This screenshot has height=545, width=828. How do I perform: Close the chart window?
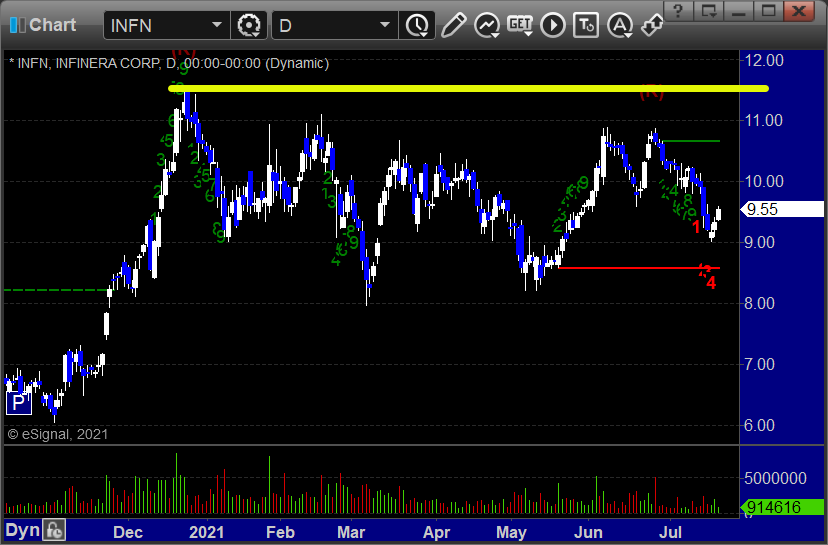pos(799,11)
